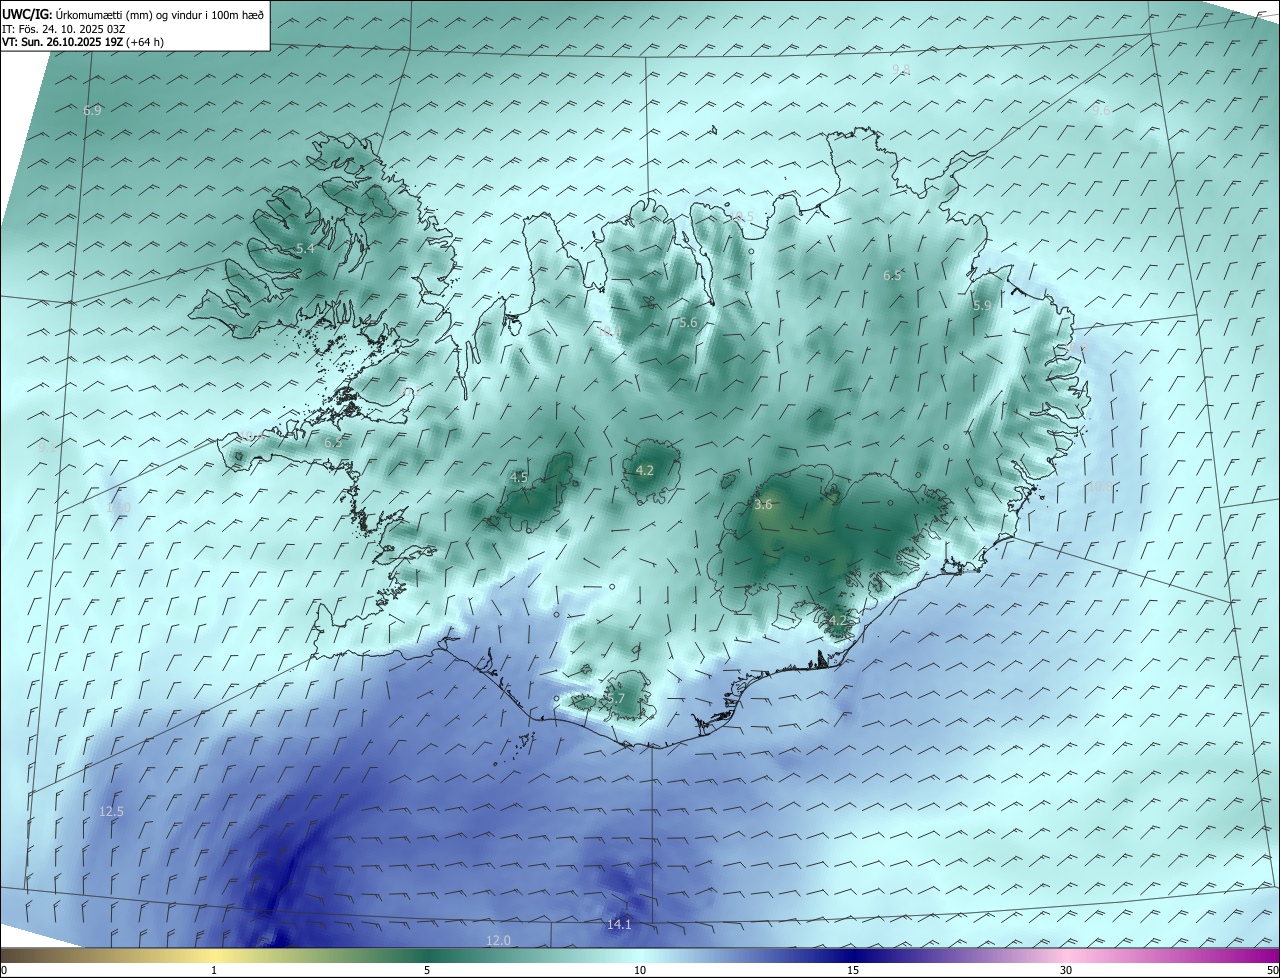Click the 14.1 value south of Iceland
Screen dimensions: 1280x978
[619, 924]
